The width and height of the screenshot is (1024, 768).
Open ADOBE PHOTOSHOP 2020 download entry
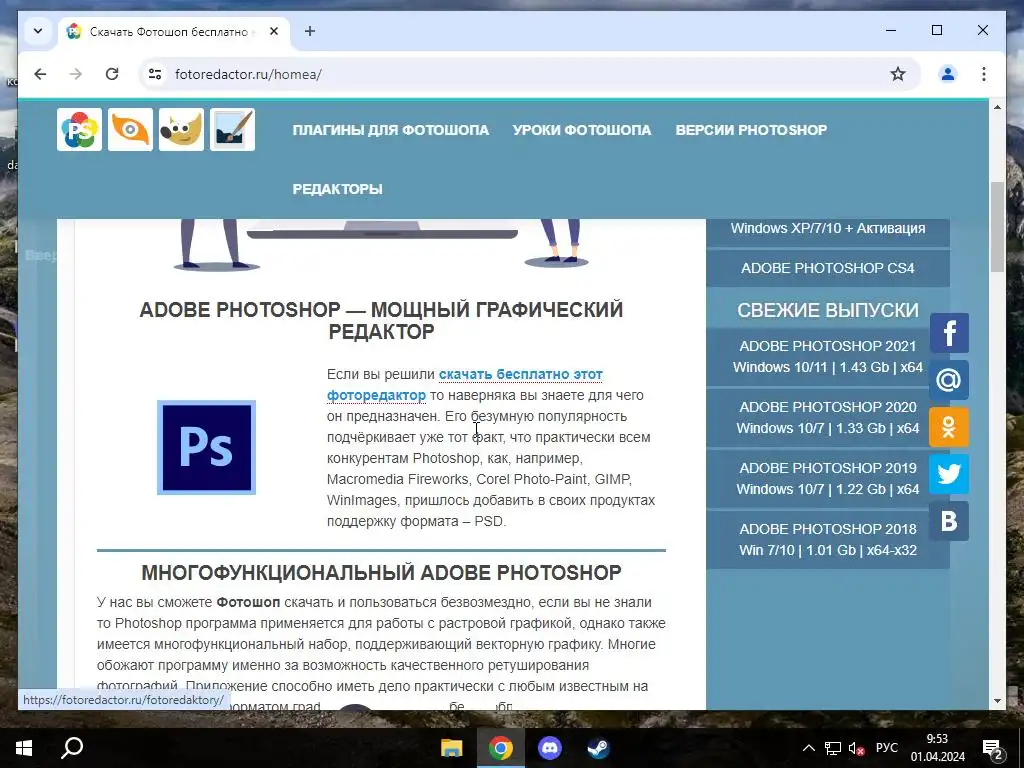[x=827, y=417]
